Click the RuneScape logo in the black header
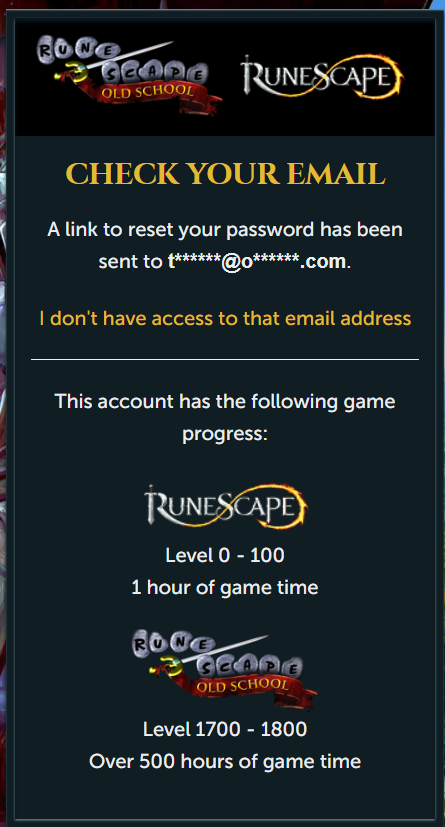 [322, 77]
